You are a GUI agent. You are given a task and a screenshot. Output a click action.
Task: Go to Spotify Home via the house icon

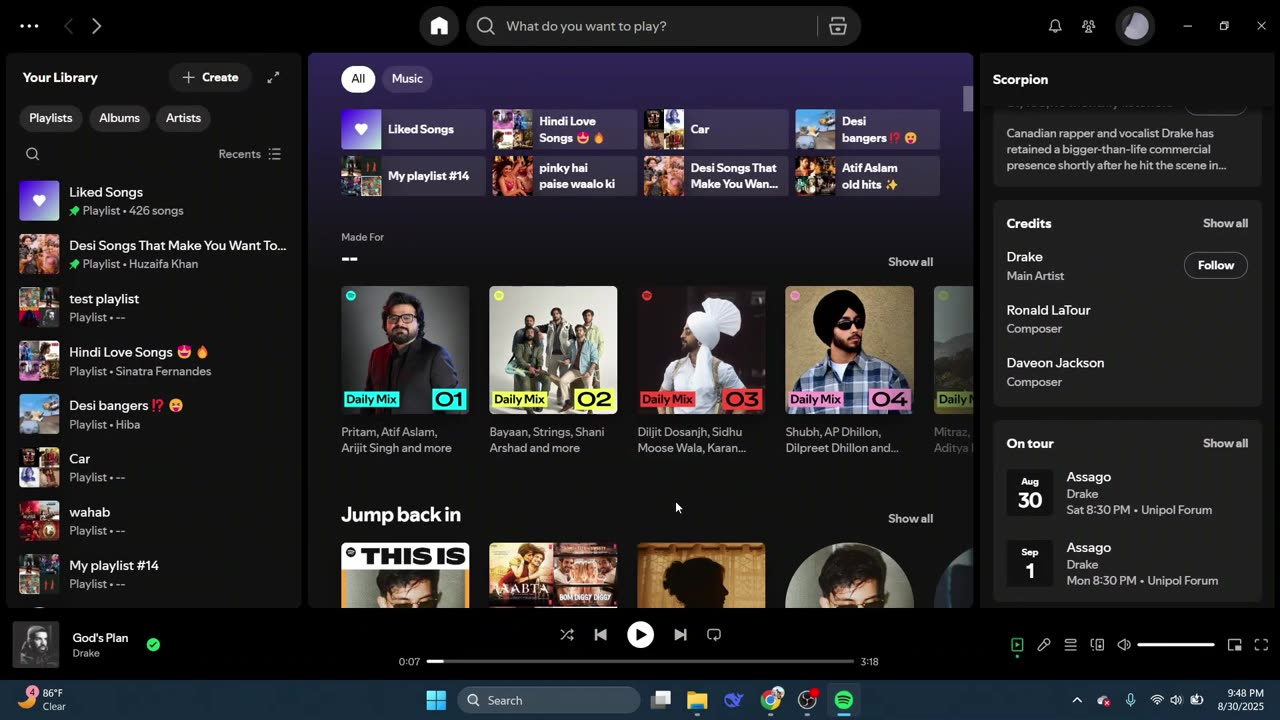click(x=439, y=26)
